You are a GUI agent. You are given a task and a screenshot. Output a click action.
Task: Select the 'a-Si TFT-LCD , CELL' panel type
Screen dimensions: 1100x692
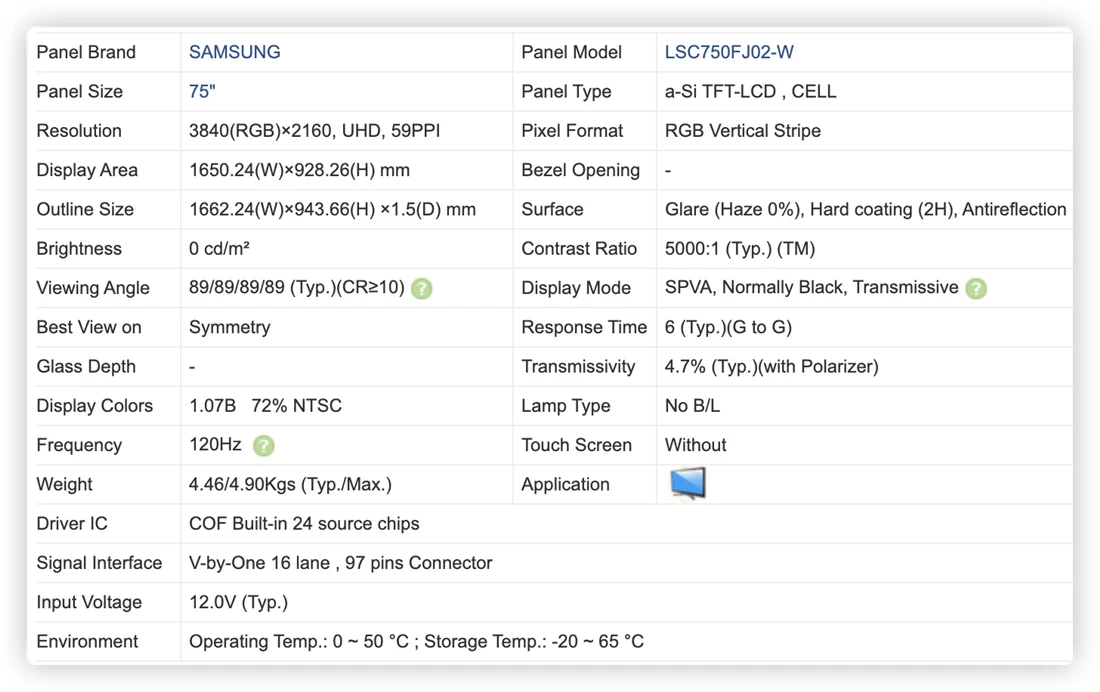pyautogui.click(x=750, y=91)
